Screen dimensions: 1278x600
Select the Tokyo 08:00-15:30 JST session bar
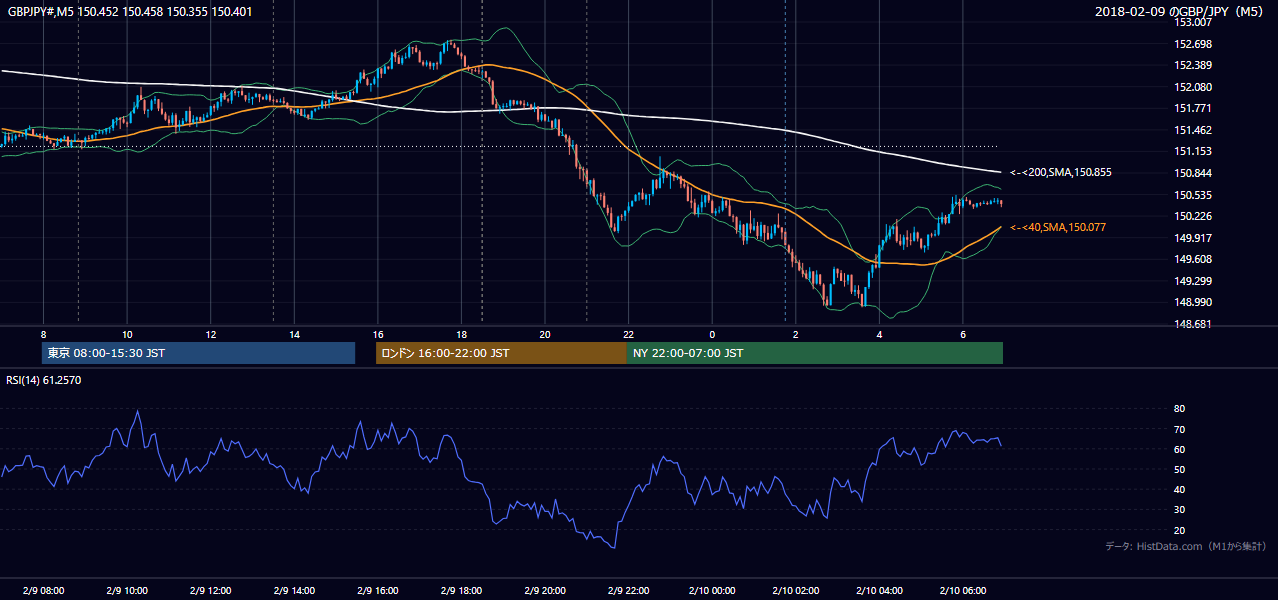click(x=198, y=353)
